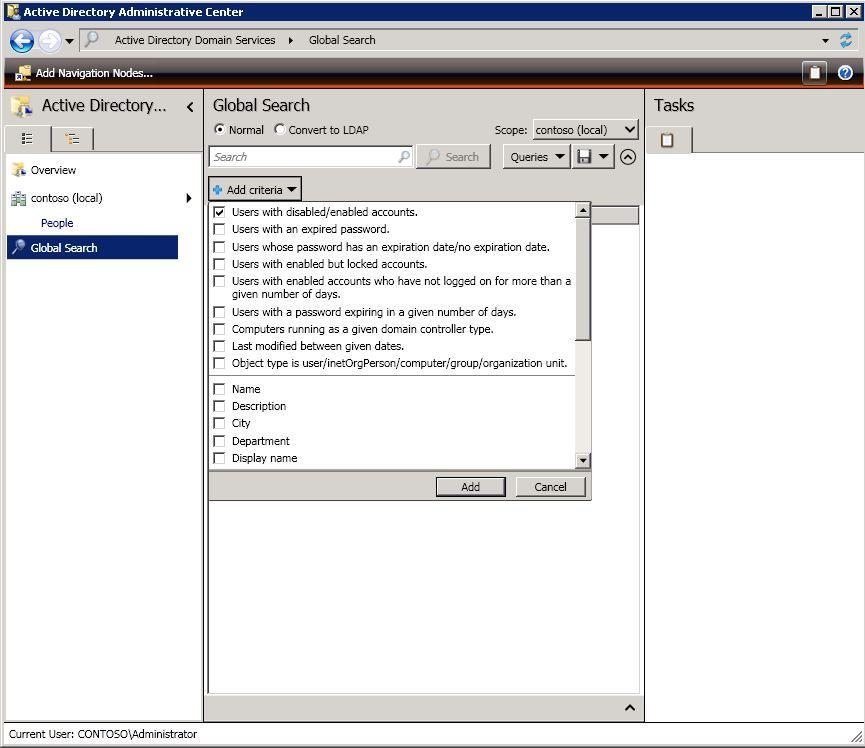The width and height of the screenshot is (865, 748).
Task: Check Object type is user/inetOrgPerson criteria
Action: coord(220,363)
